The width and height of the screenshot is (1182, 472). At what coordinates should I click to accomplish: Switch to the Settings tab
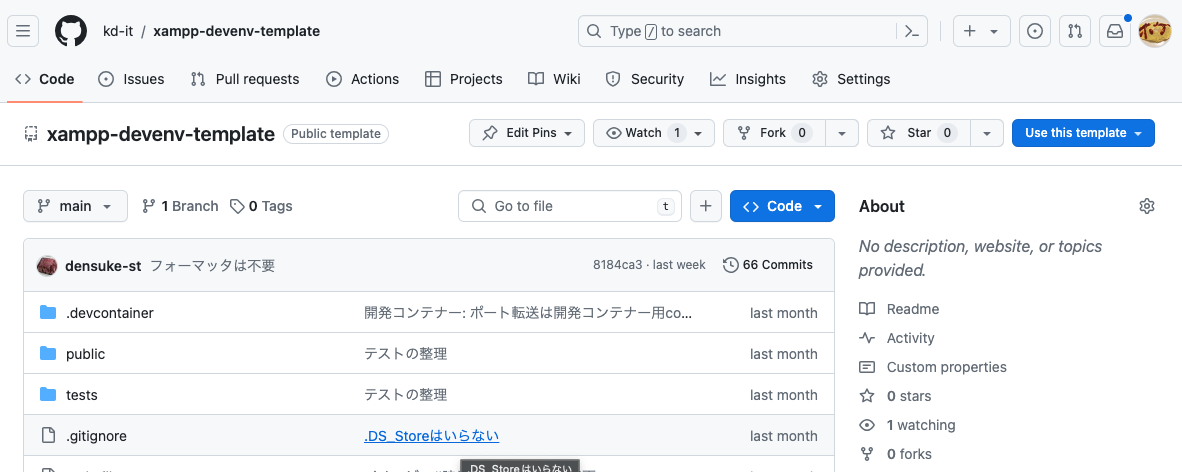click(851, 79)
